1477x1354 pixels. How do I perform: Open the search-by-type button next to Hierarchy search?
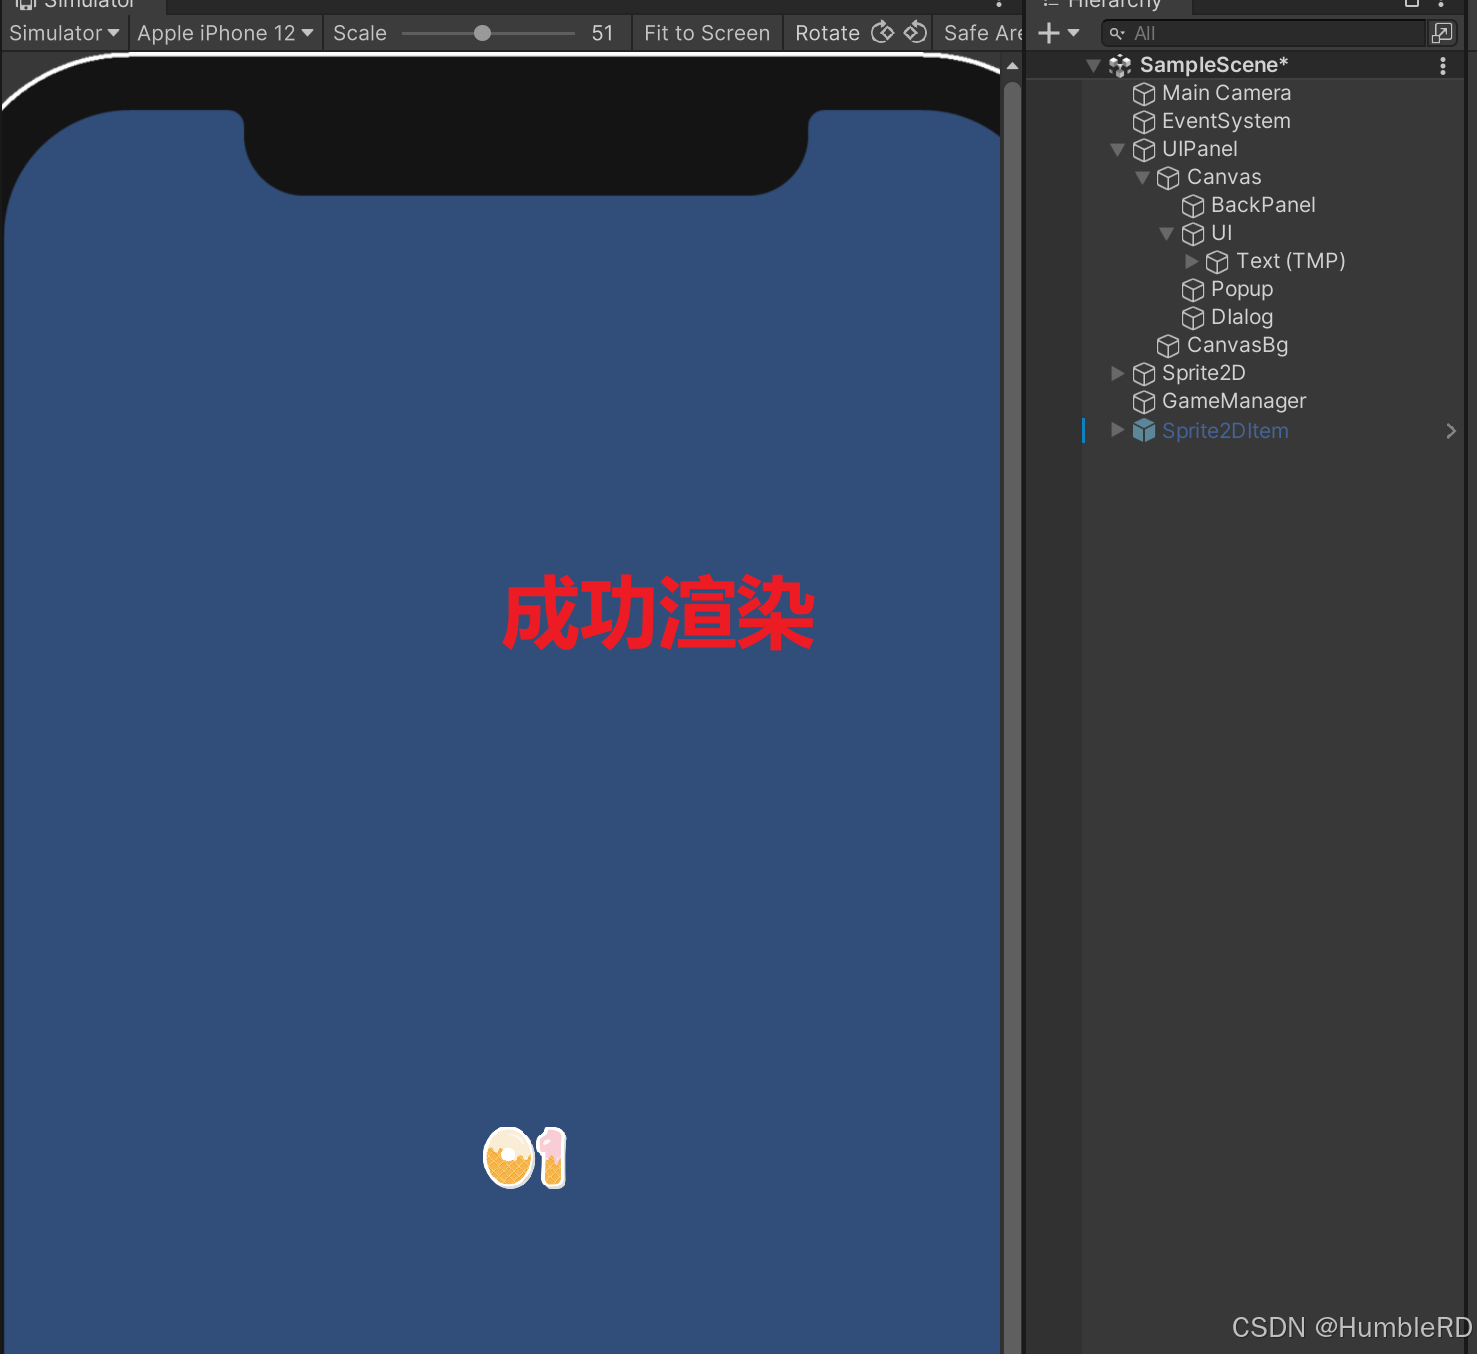[1442, 33]
